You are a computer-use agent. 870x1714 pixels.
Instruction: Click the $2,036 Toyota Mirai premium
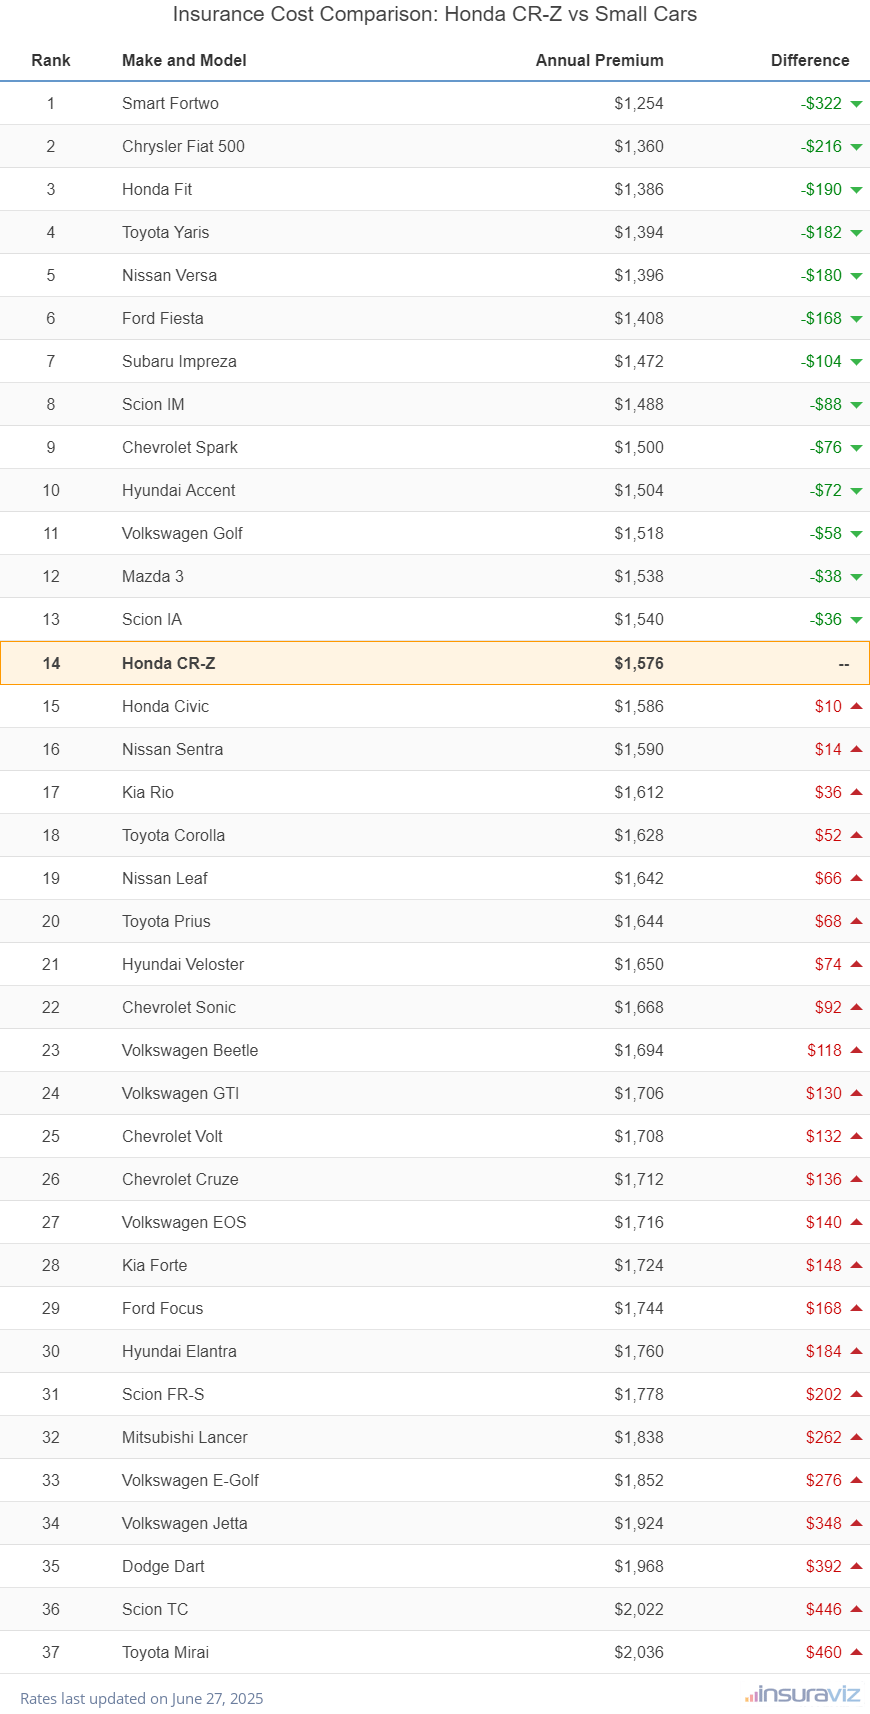[639, 1652]
